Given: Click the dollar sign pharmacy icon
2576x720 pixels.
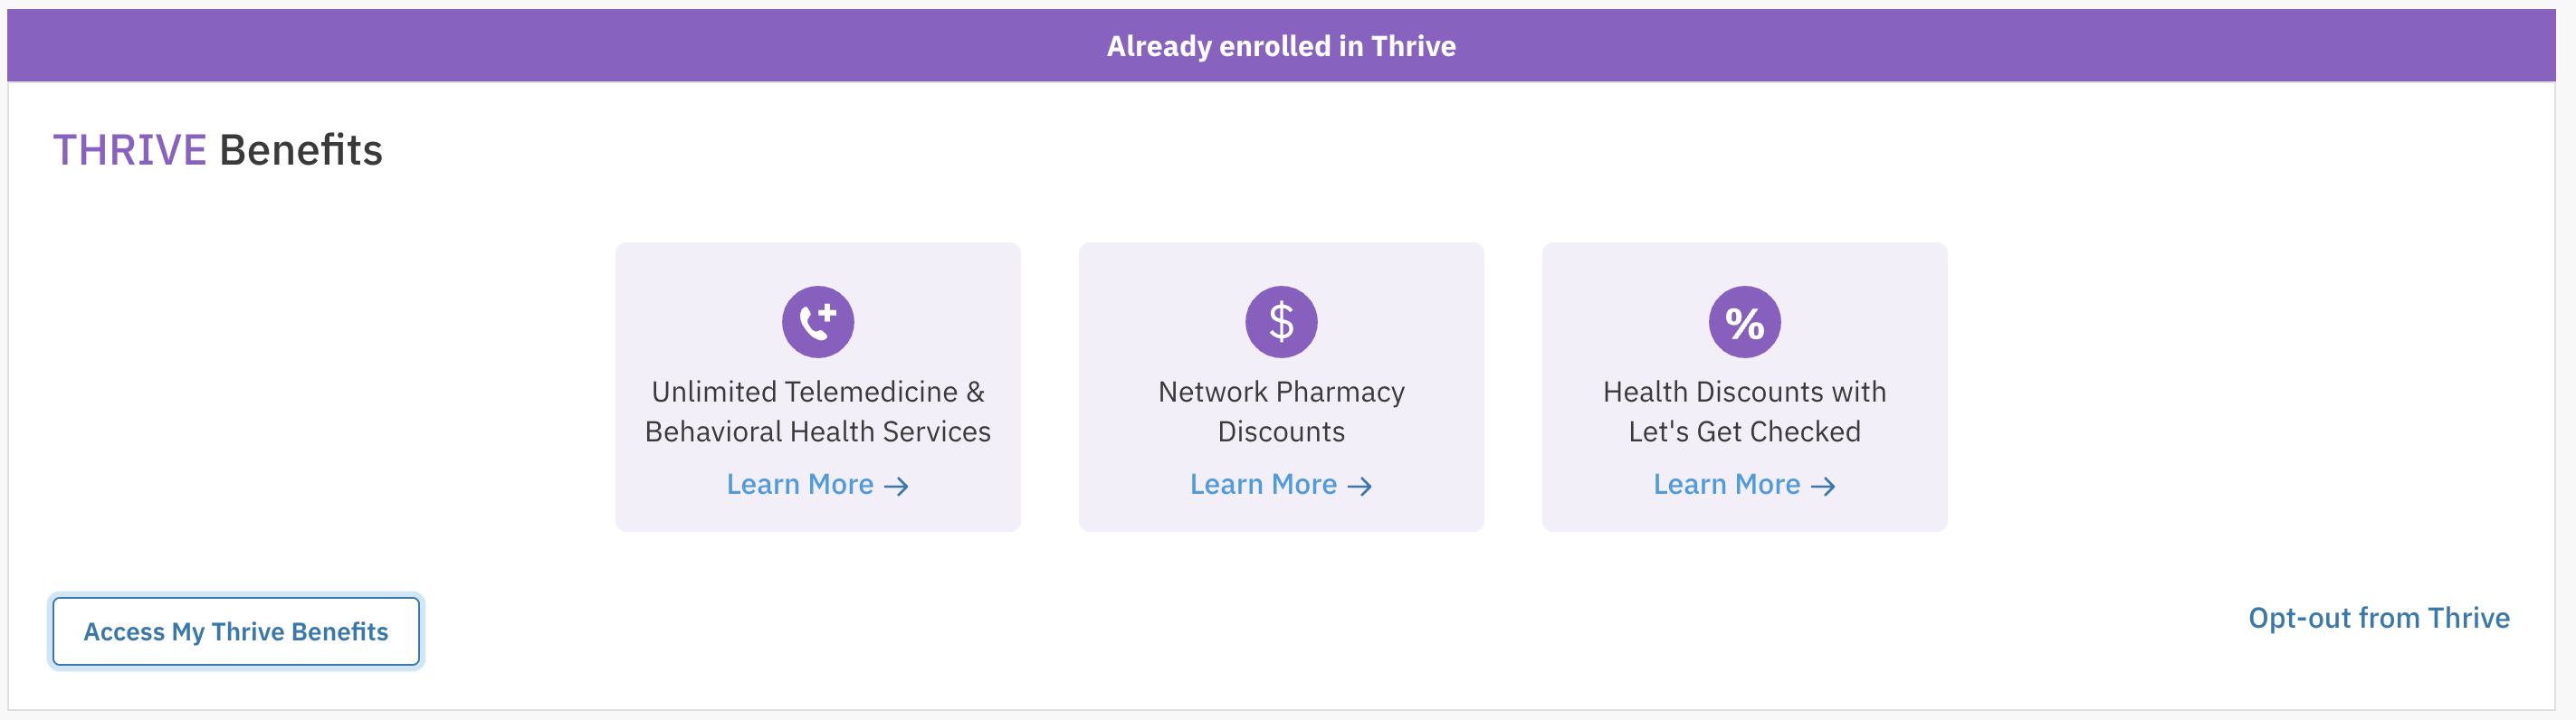Looking at the screenshot, I should coord(1281,322).
